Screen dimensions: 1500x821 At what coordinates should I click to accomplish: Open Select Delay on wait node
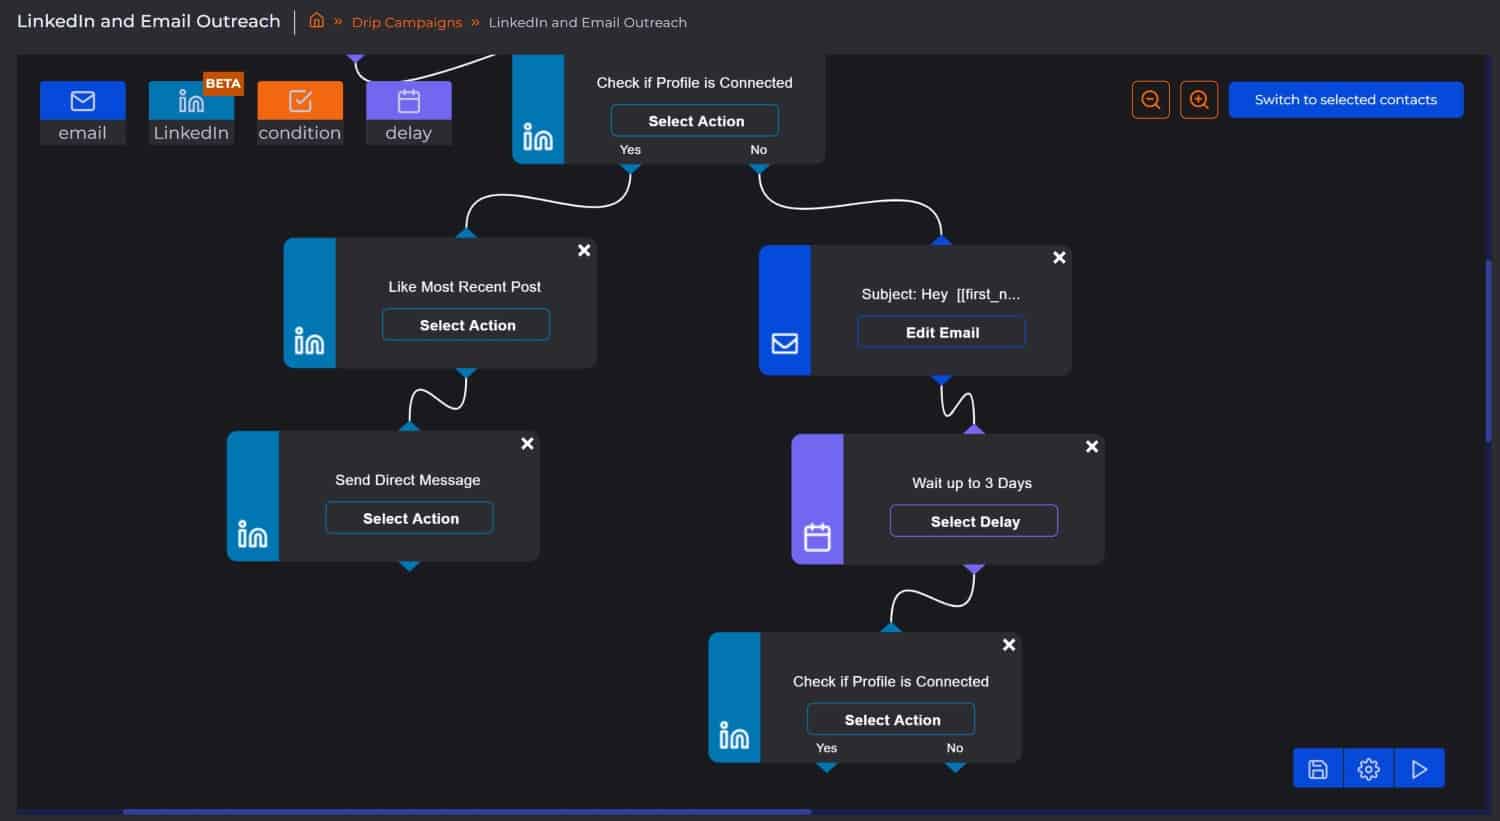(974, 521)
